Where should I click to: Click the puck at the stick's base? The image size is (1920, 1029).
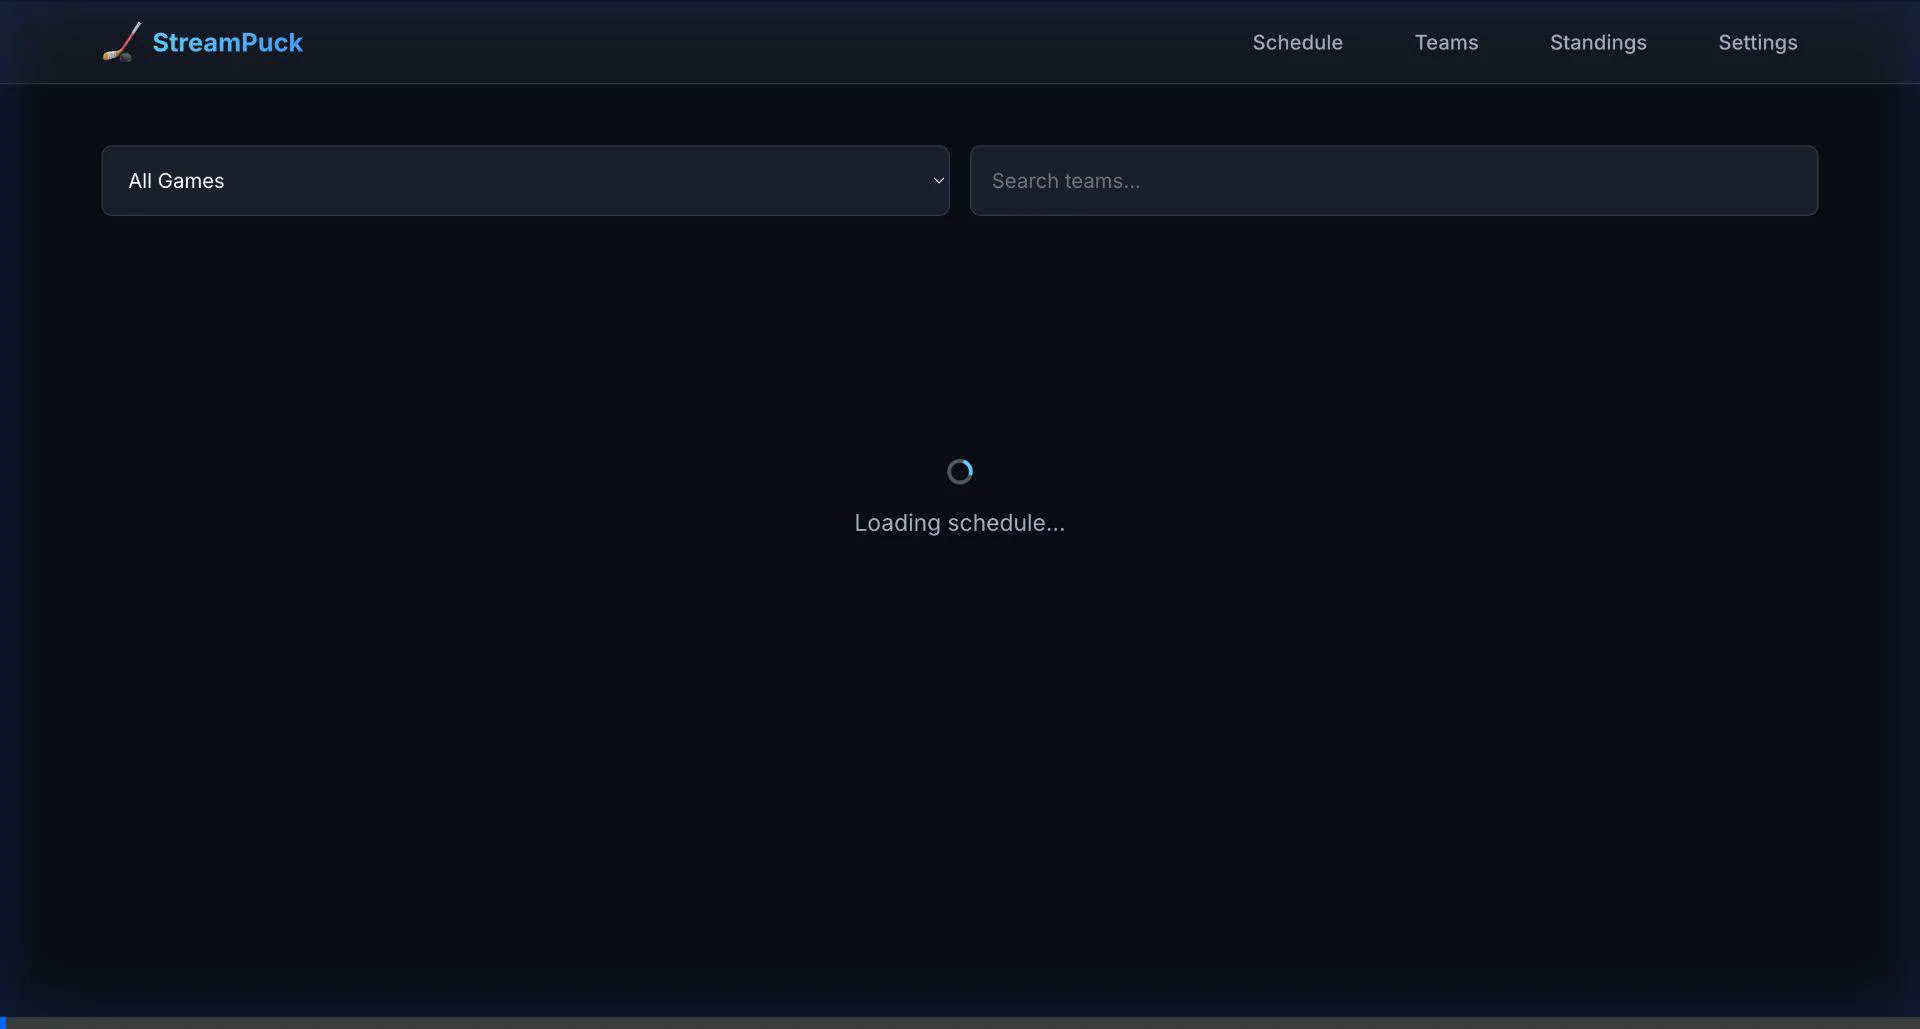tap(125, 57)
